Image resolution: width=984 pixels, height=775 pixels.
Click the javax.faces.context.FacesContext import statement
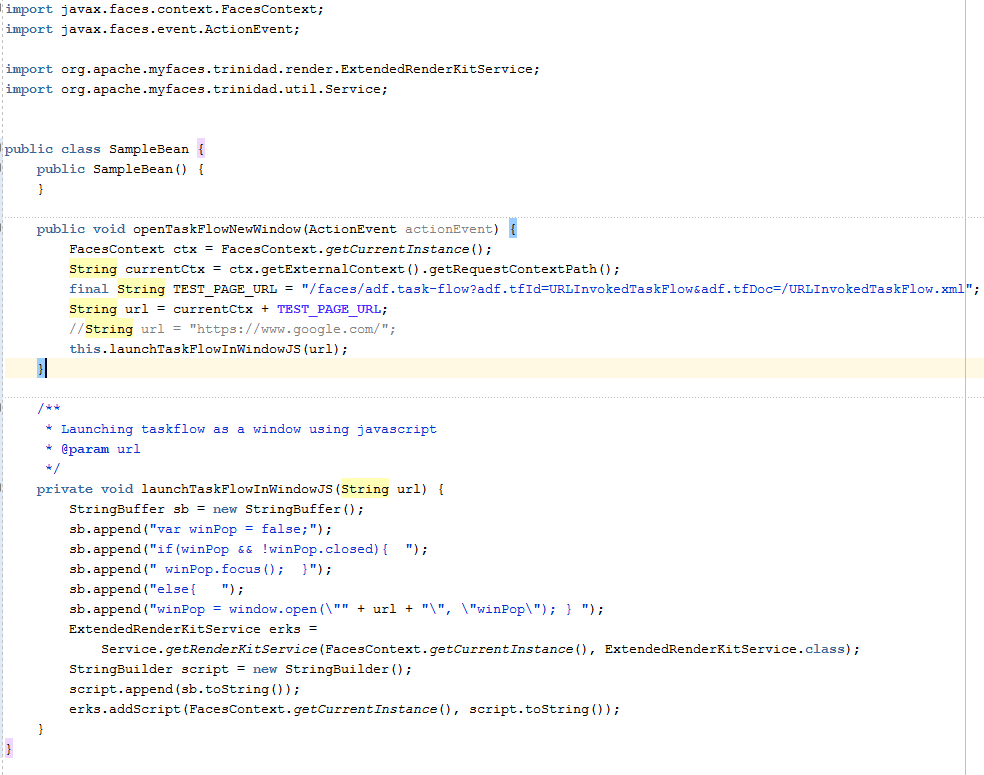[x=160, y=8]
